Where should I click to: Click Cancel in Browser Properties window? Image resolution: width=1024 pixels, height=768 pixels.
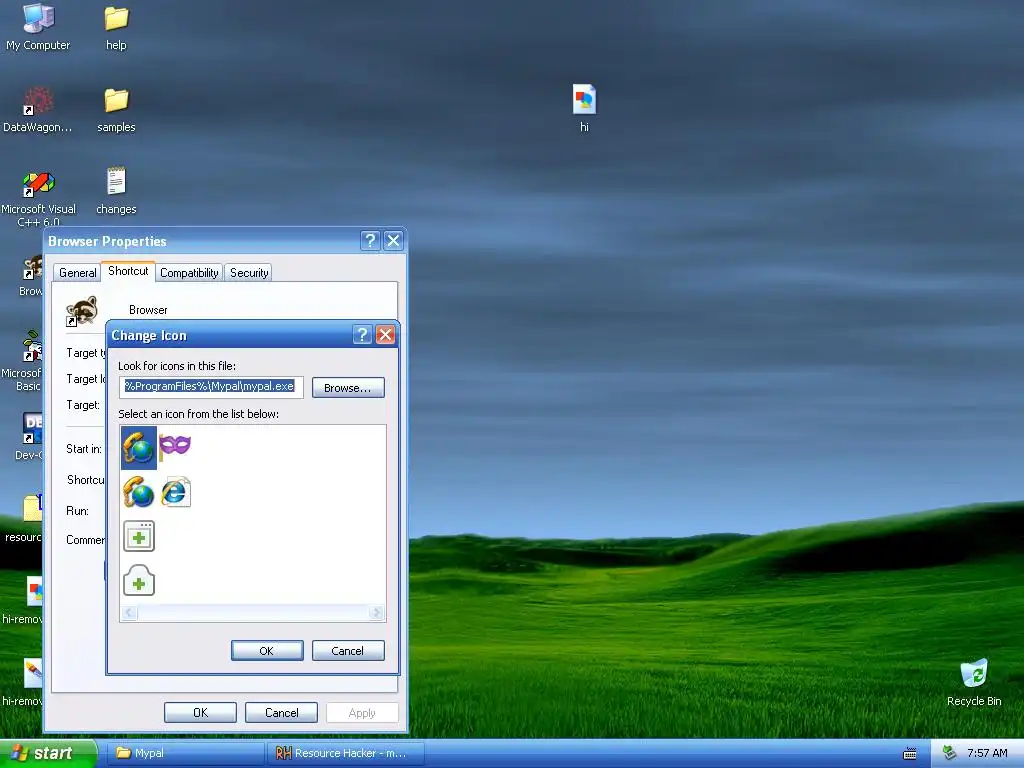281,713
